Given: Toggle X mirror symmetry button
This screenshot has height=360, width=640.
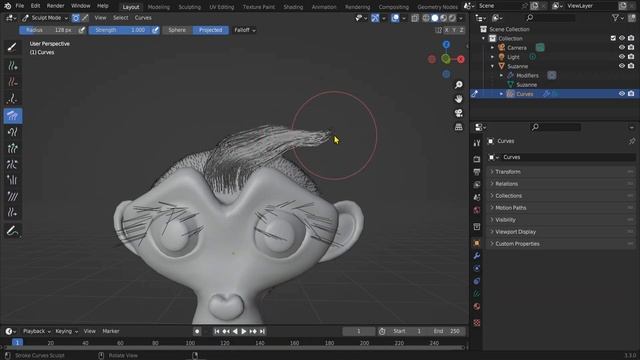Looking at the screenshot, I should point(447,30).
